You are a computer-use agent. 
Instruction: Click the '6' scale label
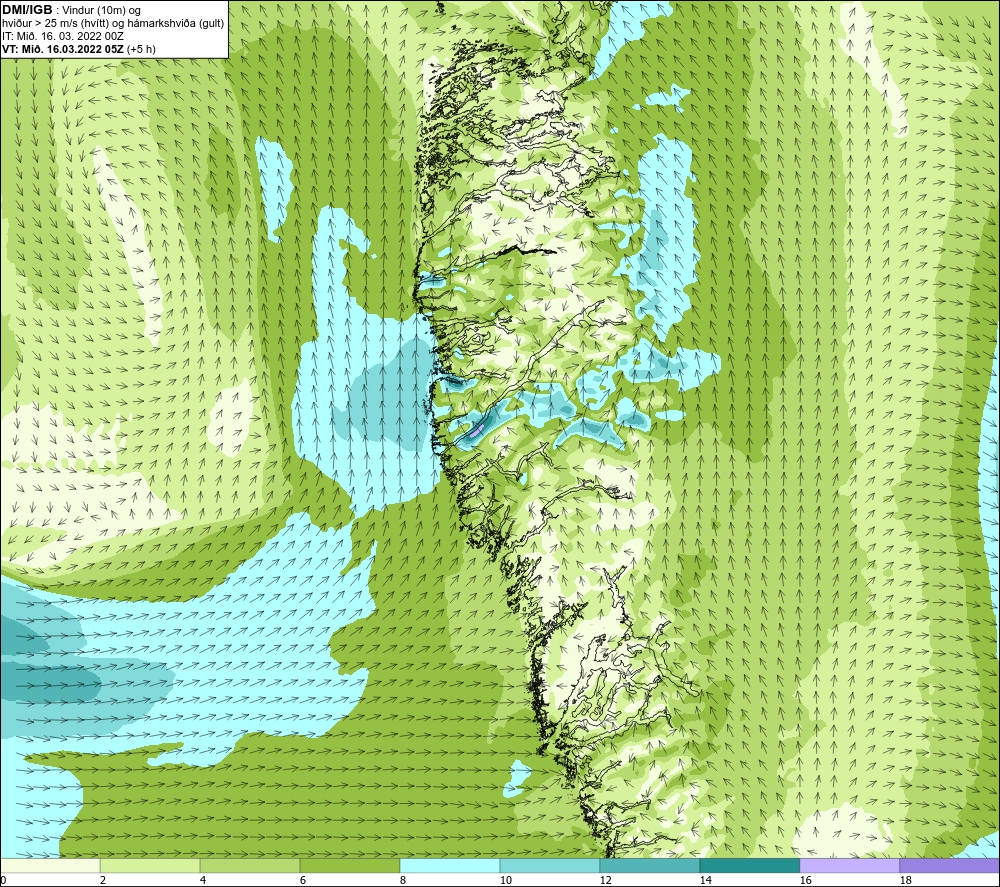point(302,880)
